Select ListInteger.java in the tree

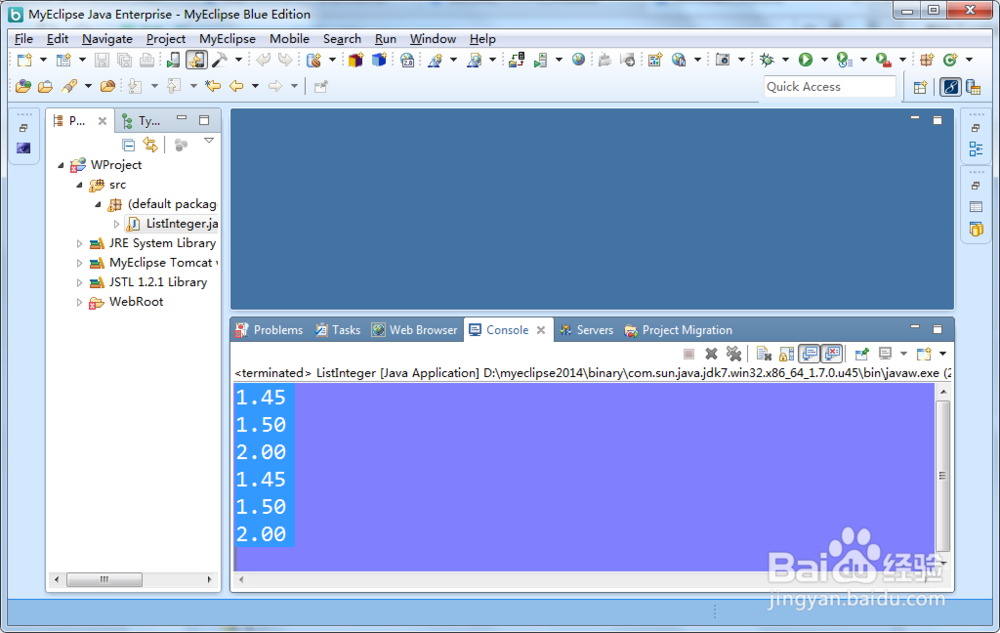pyautogui.click(x=172, y=224)
